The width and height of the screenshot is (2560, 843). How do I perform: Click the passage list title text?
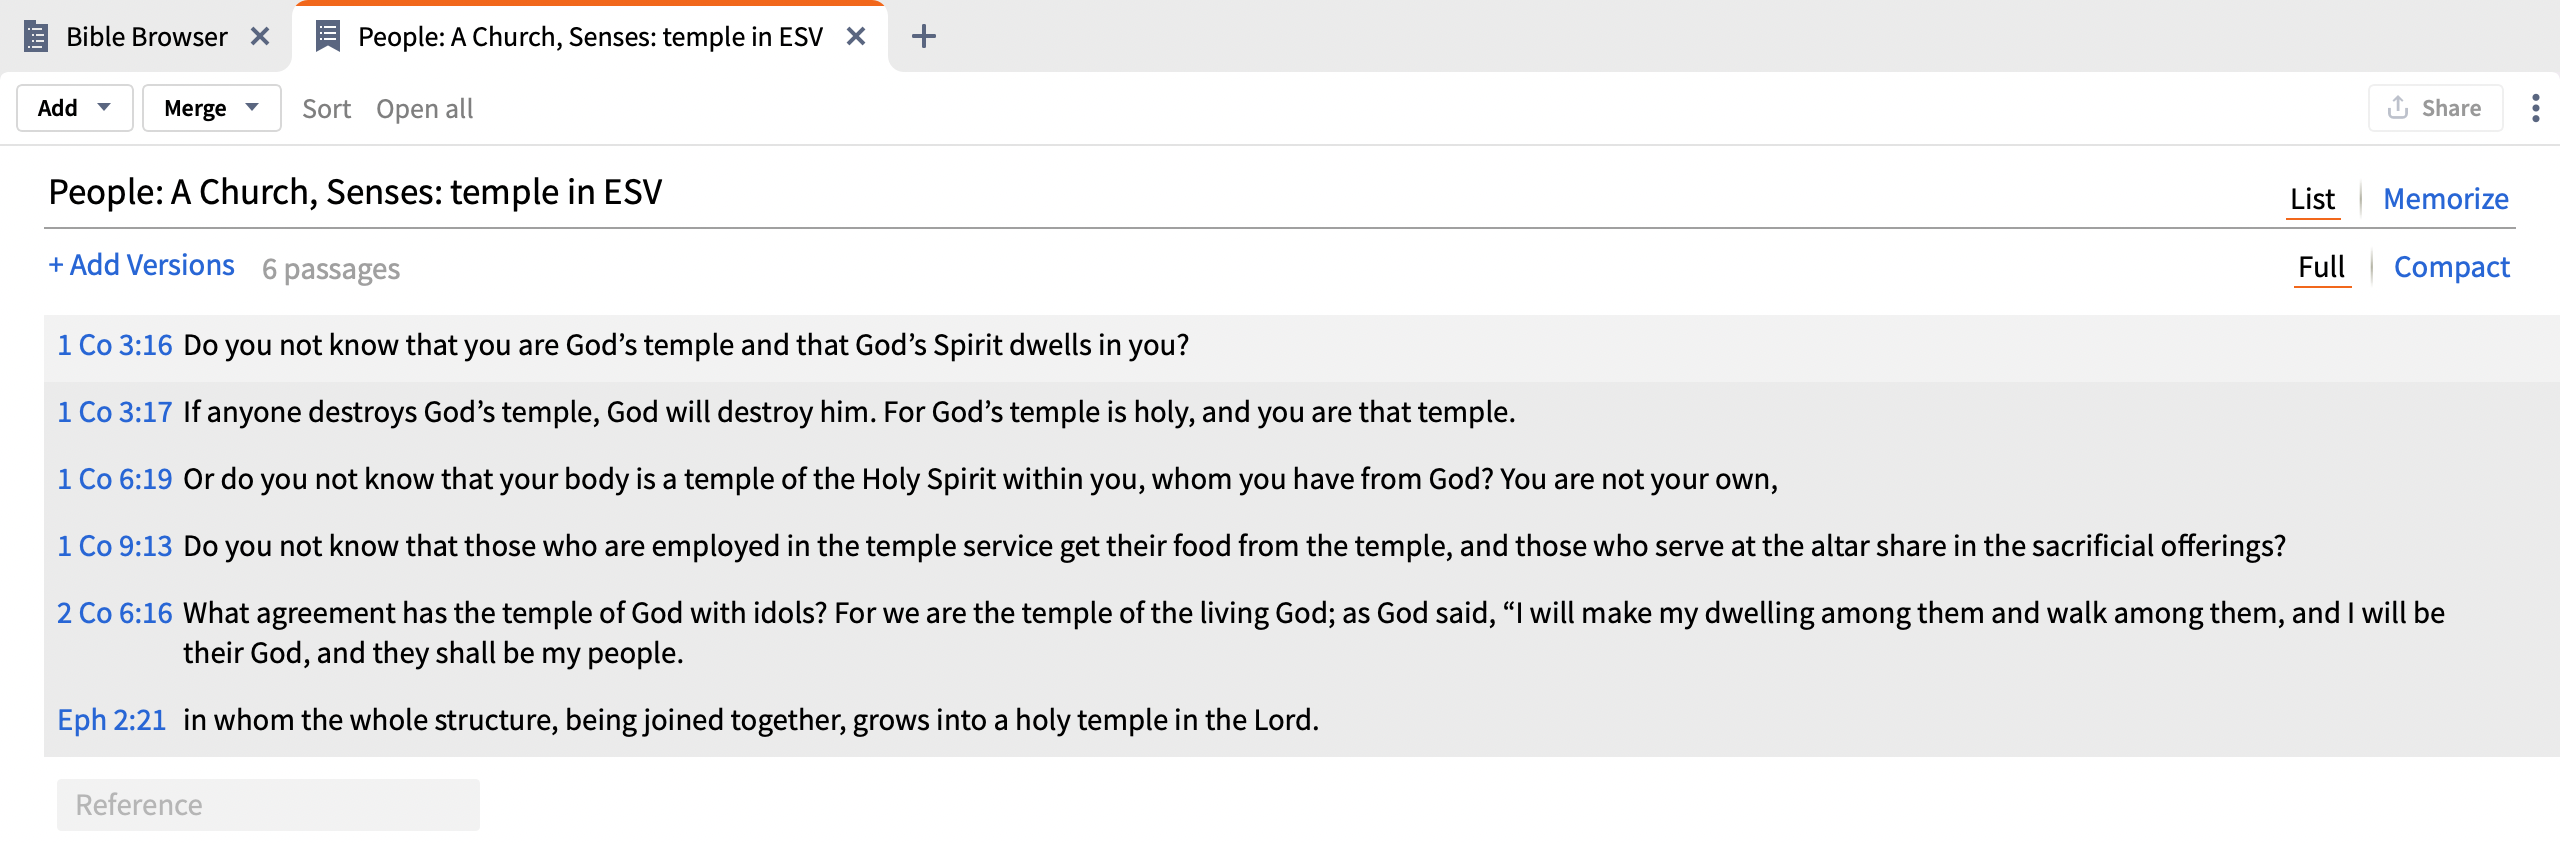[x=355, y=192]
